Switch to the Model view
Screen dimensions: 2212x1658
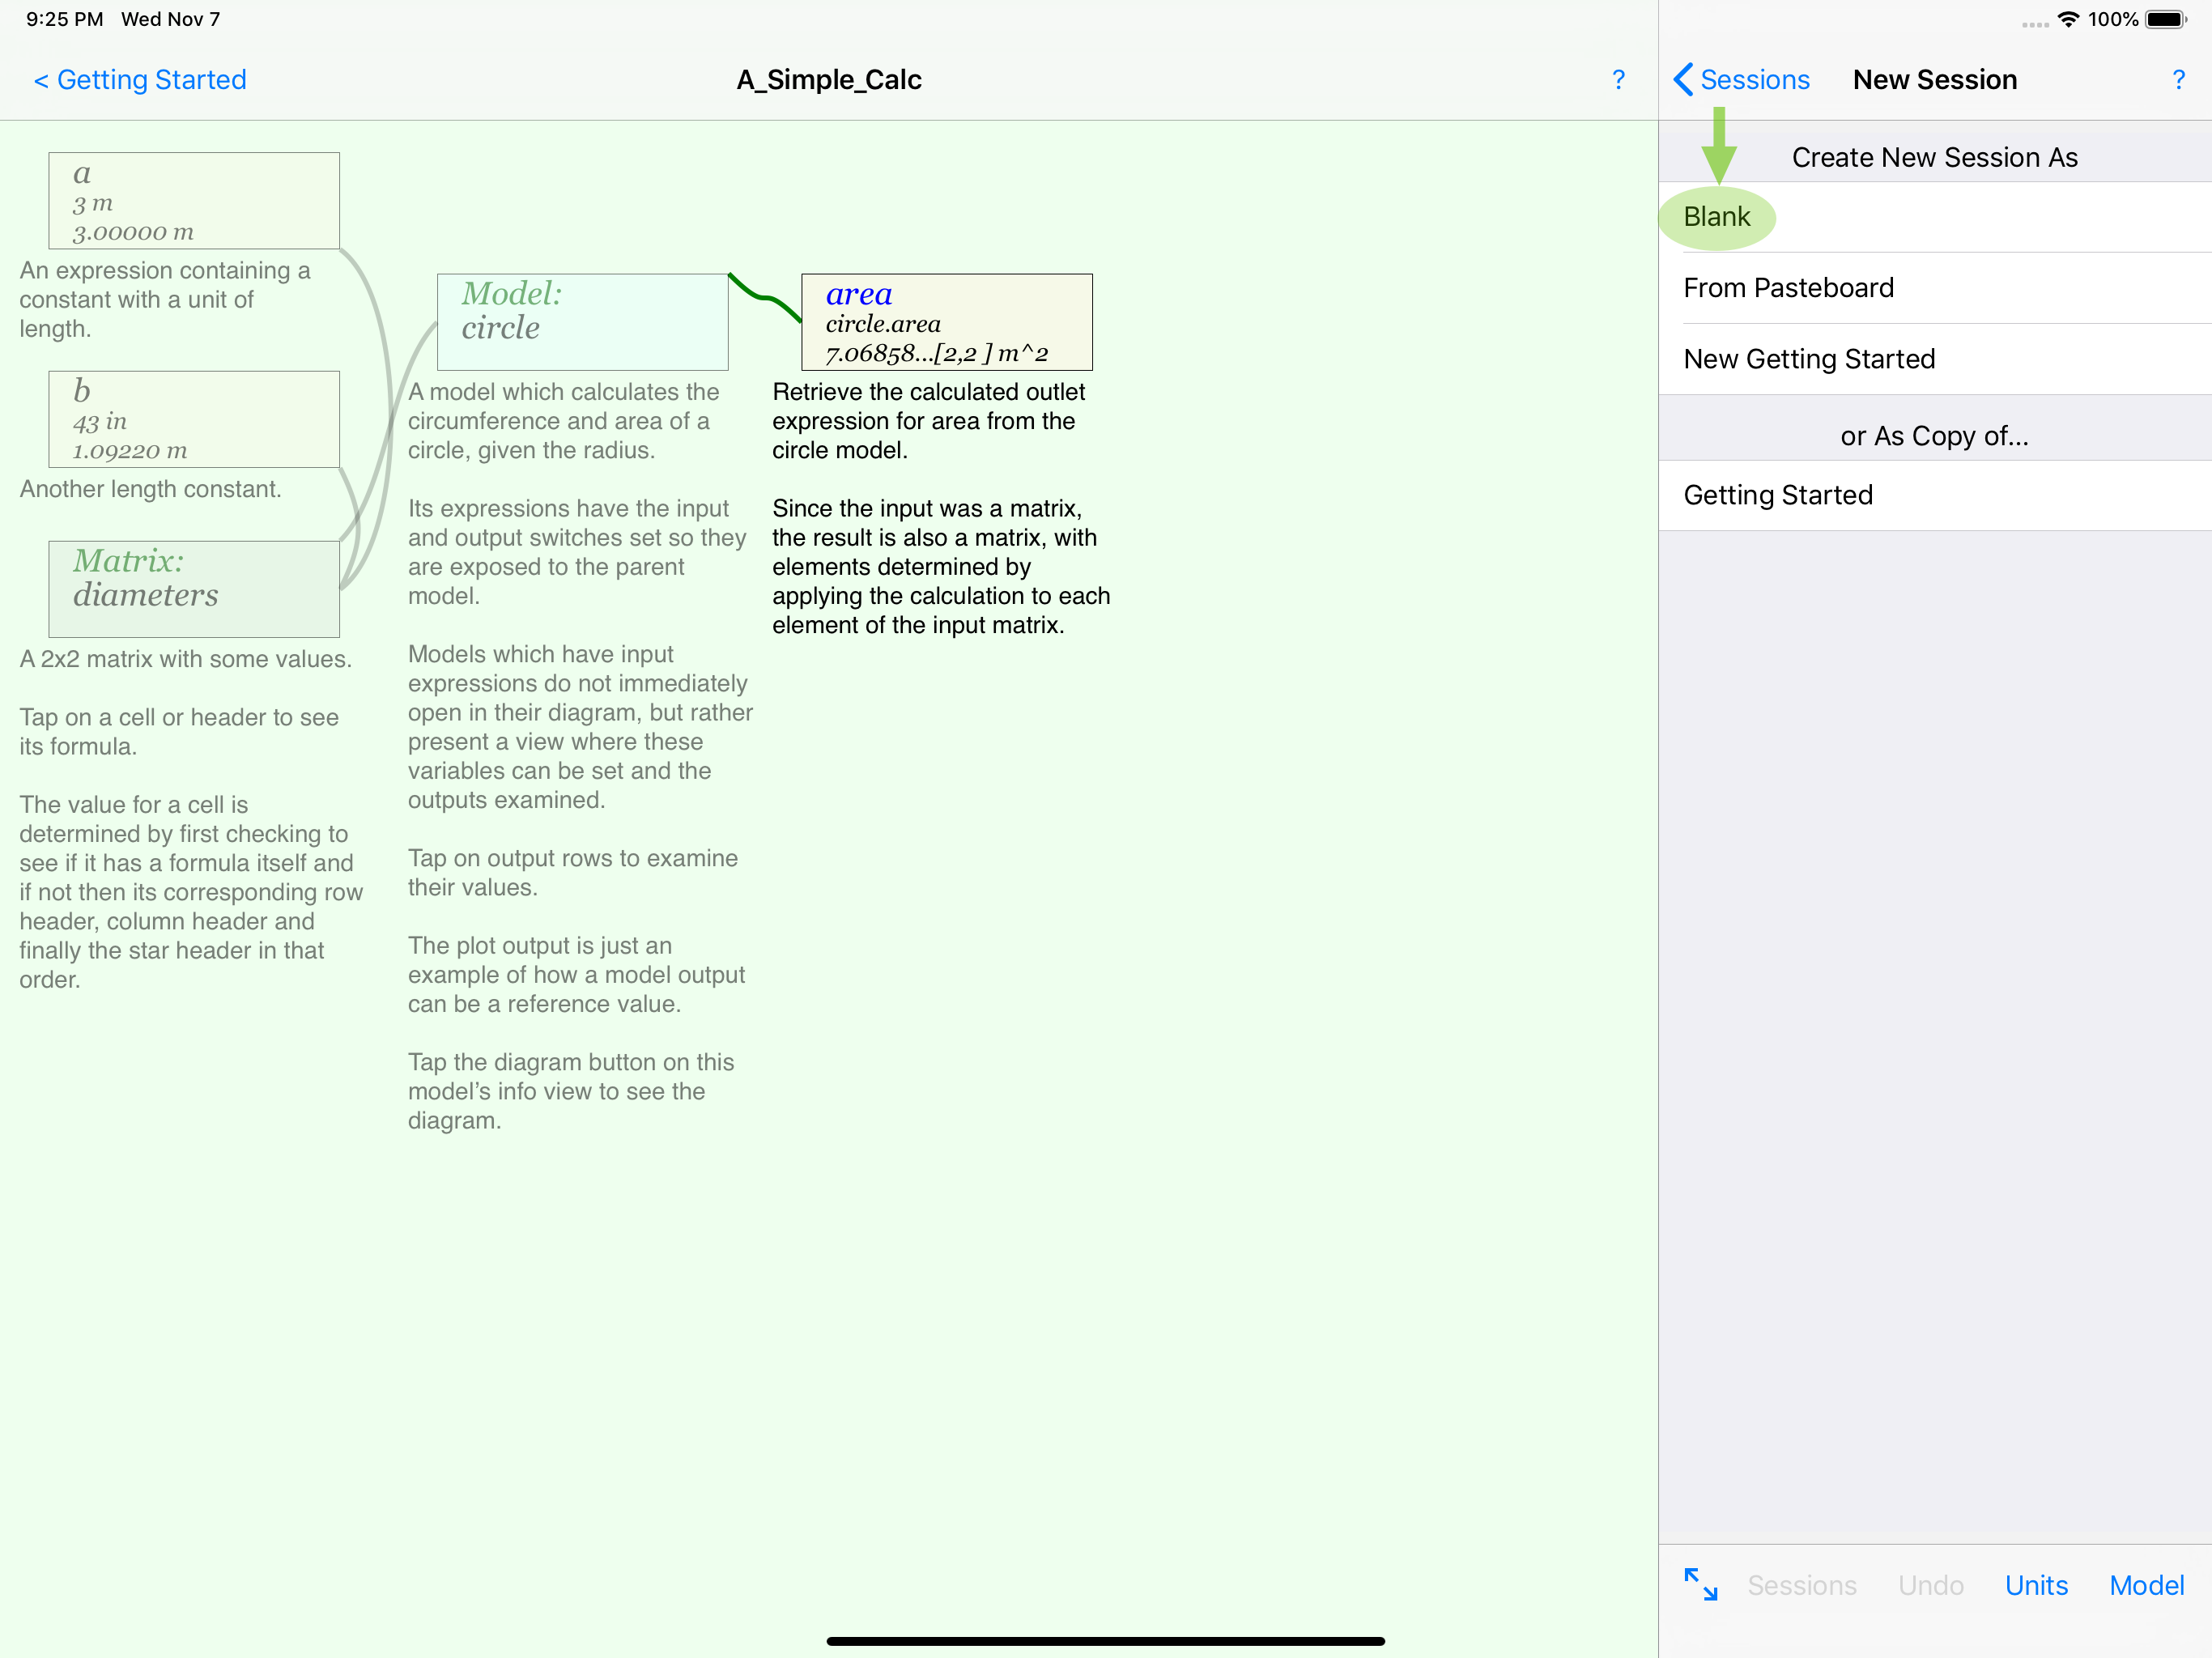2147,1585
